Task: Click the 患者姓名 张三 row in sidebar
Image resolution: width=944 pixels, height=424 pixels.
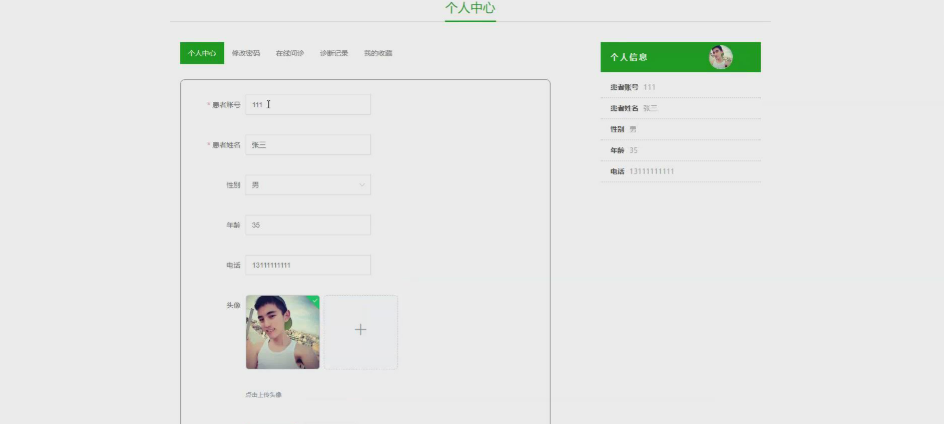Action: tap(680, 108)
